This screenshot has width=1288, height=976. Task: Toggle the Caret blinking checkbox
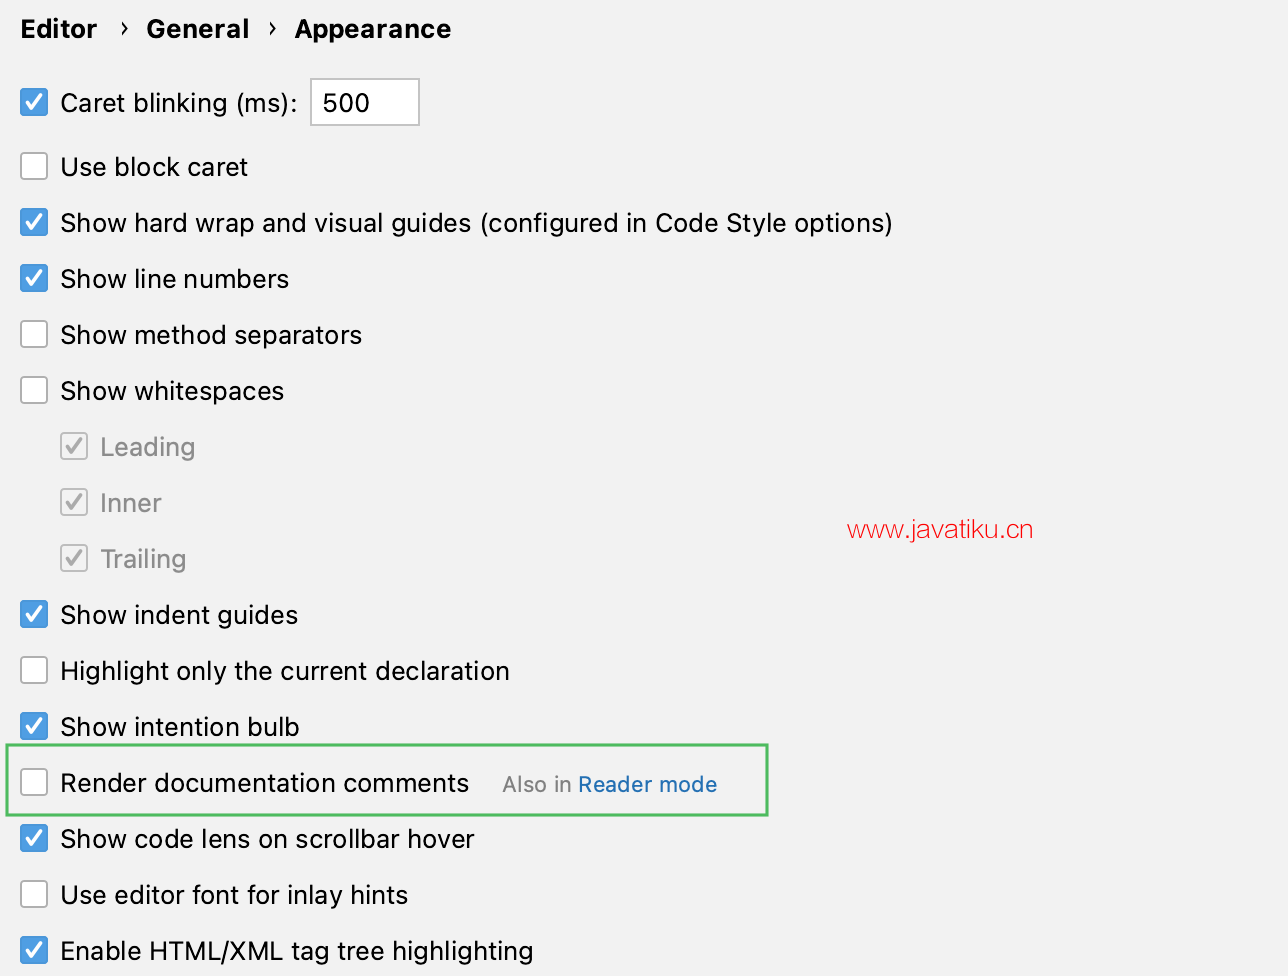[x=34, y=102]
